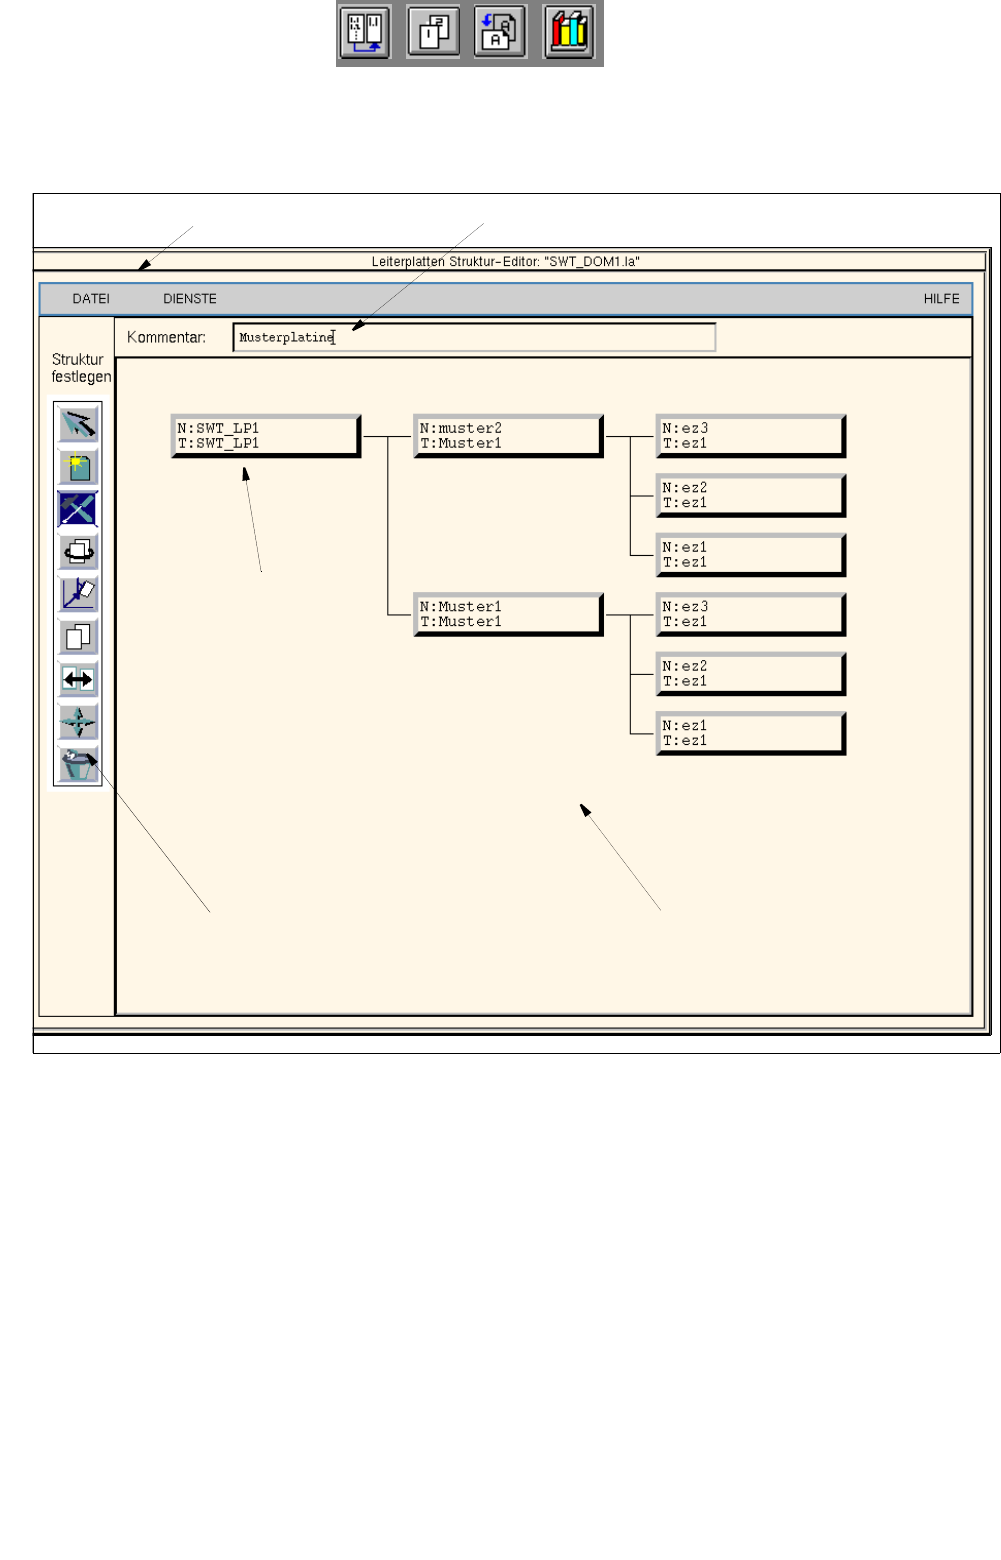The image size is (1001, 1560).
Task: Select node N:ez2 under muster2
Action: tap(751, 495)
